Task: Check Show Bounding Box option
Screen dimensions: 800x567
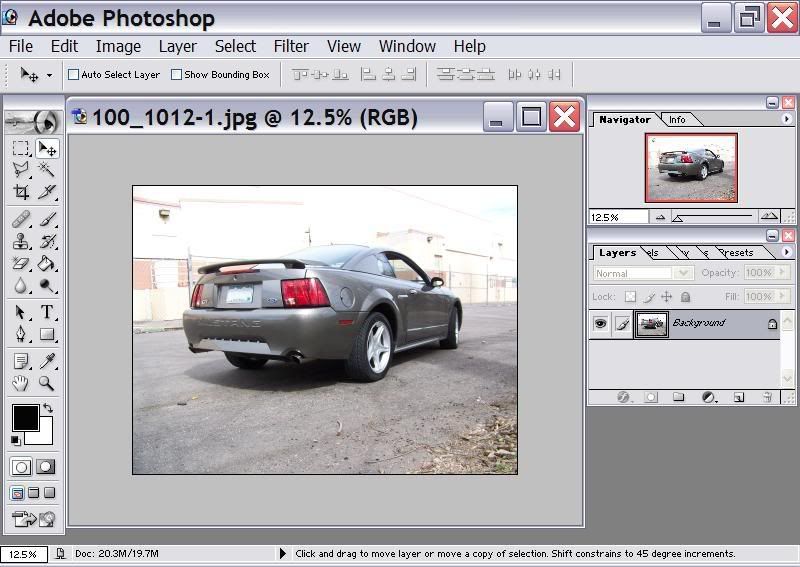Action: tap(177, 75)
